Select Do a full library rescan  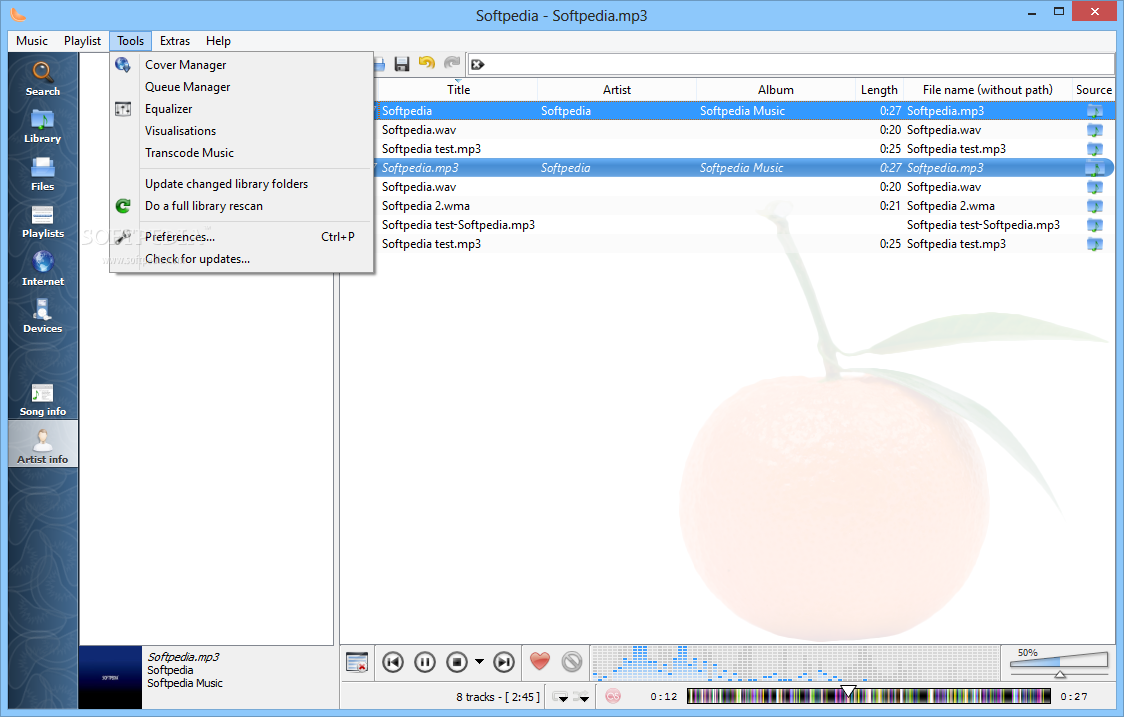(x=242, y=206)
